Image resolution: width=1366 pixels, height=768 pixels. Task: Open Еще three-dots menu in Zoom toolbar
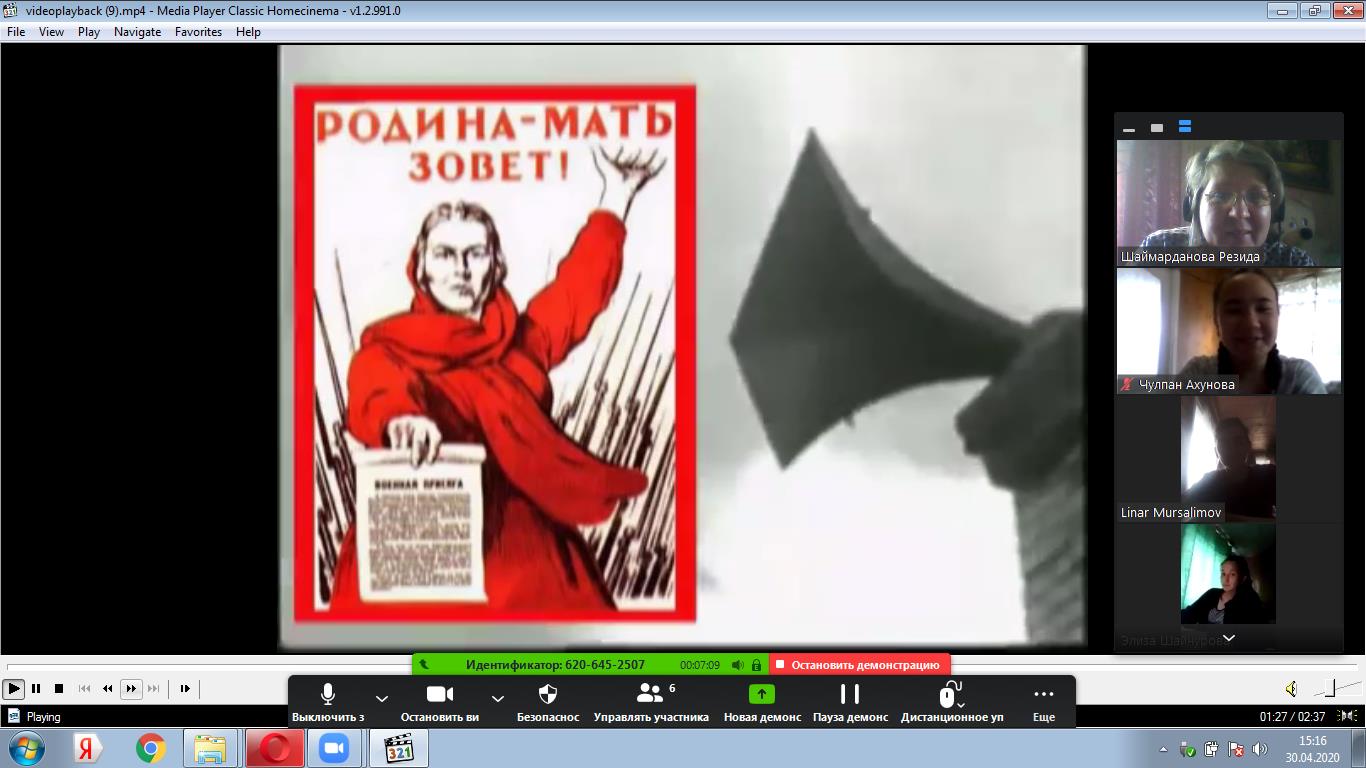pyautogui.click(x=1043, y=695)
